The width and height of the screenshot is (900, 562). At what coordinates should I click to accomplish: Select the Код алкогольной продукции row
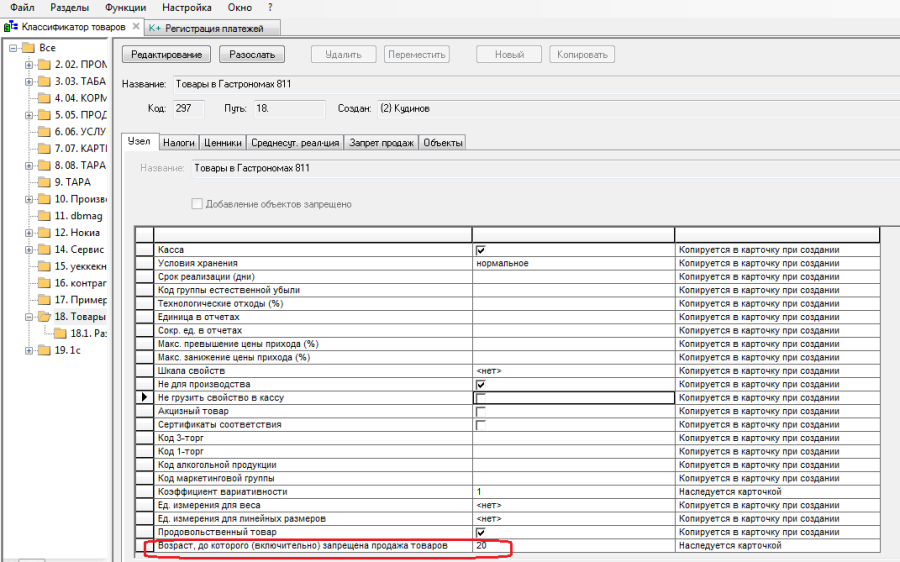(x=507, y=465)
